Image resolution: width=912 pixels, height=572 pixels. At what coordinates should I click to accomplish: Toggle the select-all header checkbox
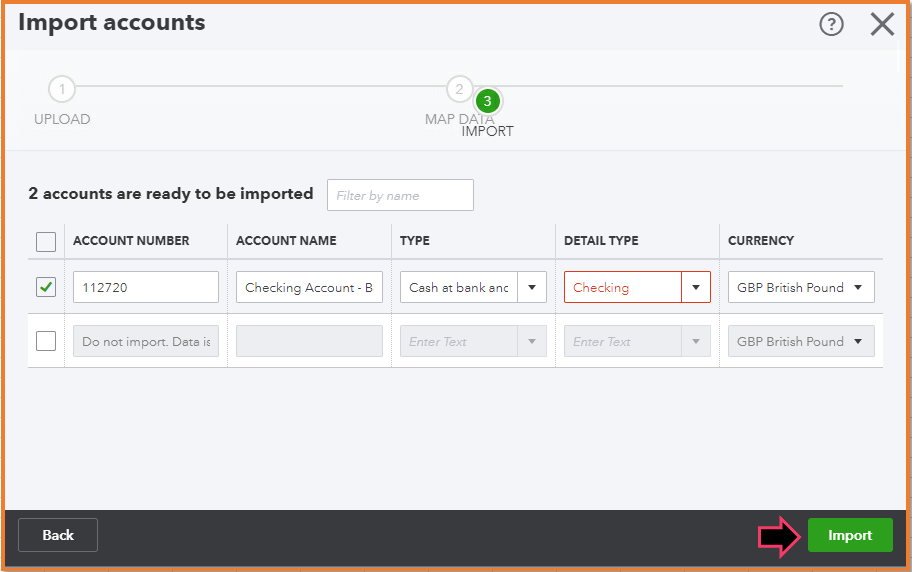click(x=46, y=241)
